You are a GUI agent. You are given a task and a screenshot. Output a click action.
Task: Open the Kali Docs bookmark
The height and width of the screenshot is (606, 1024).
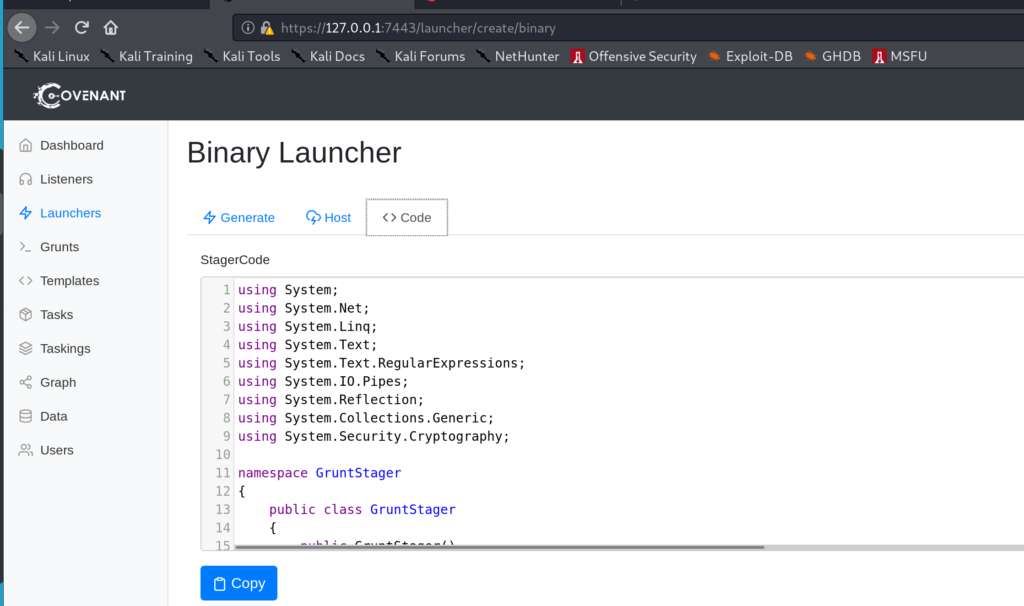(x=328, y=56)
